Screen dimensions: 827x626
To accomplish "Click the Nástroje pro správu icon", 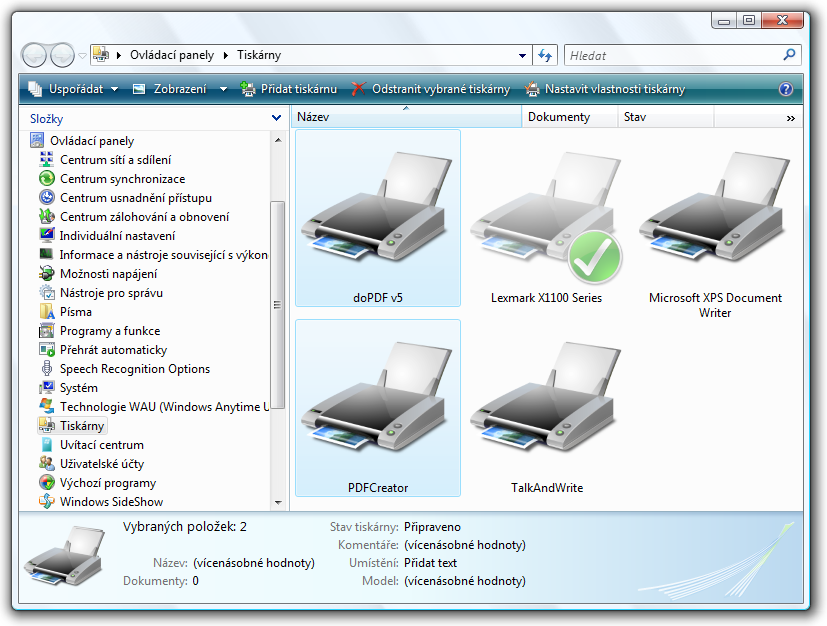I will pyautogui.click(x=47, y=292).
